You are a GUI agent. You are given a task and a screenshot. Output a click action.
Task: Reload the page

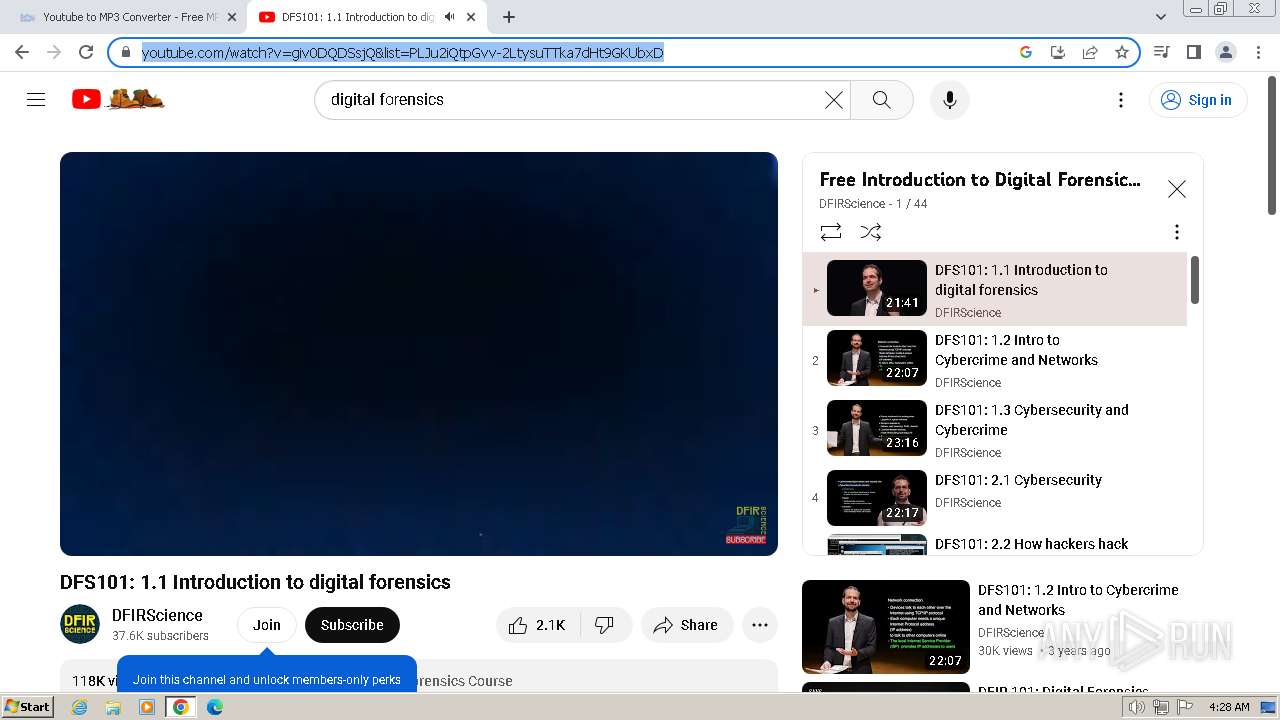(86, 52)
